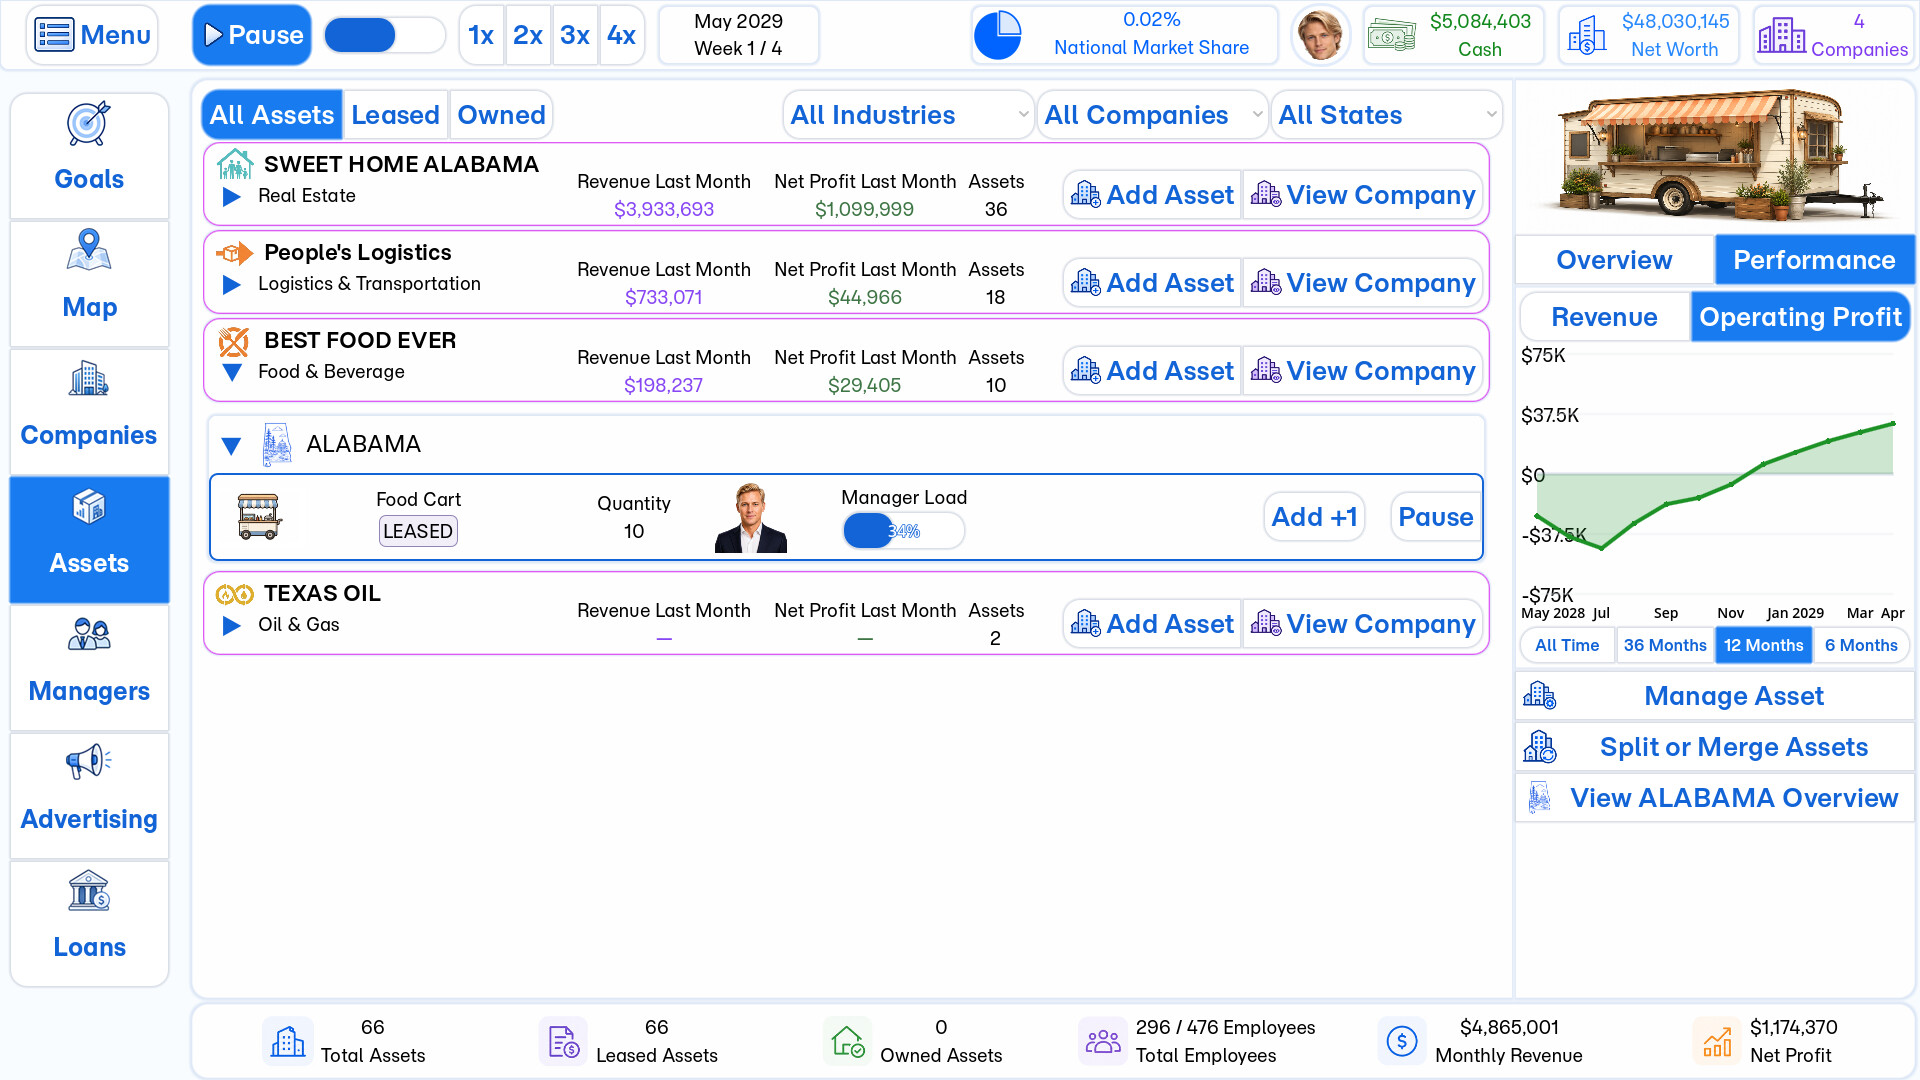Click the Cash money stack icon

[1392, 35]
